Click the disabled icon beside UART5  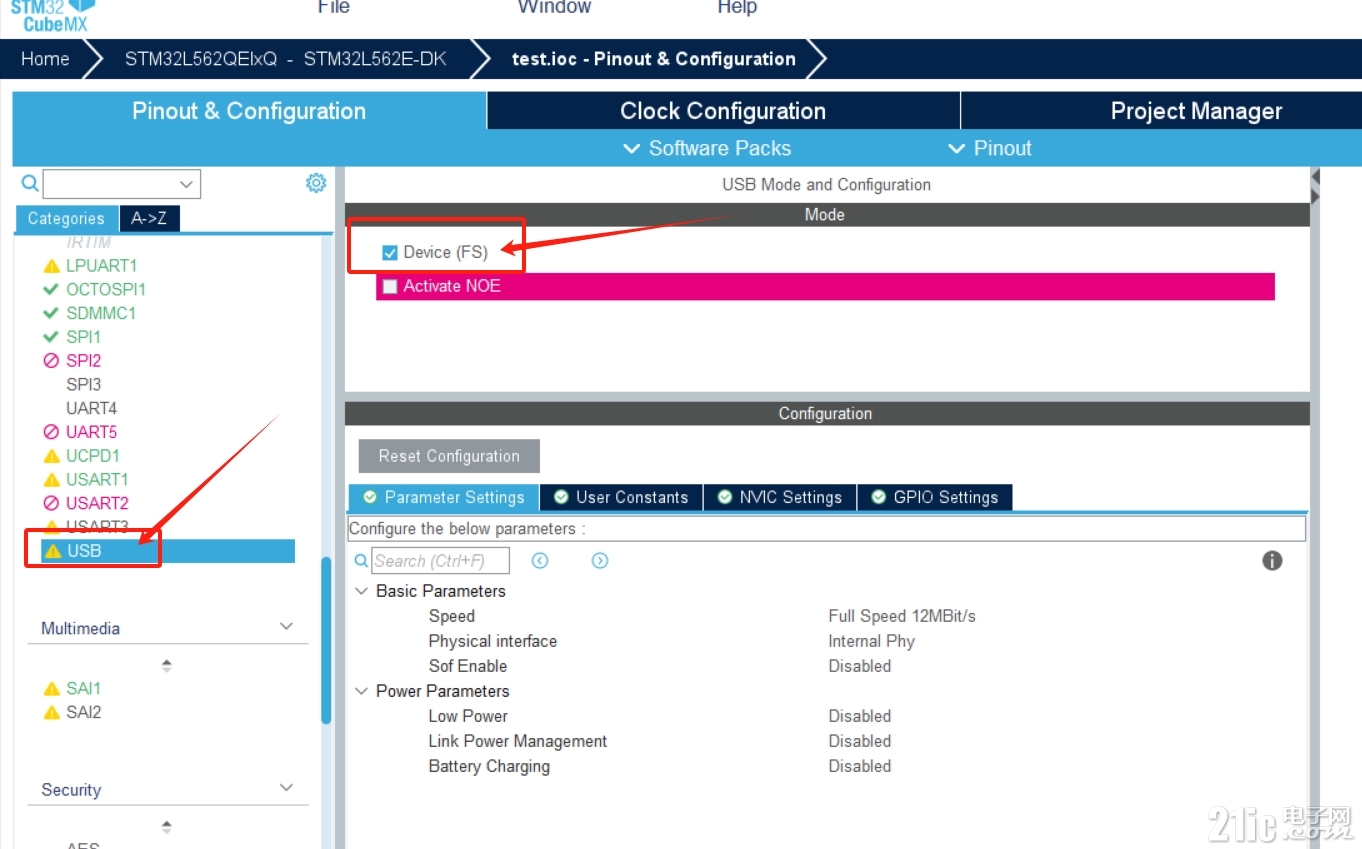pos(52,432)
